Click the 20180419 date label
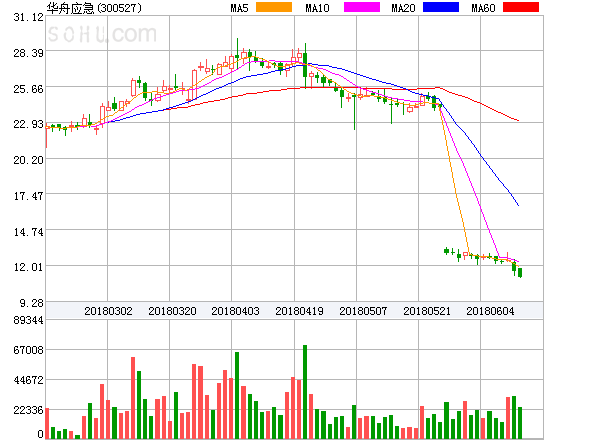 pyautogui.click(x=299, y=311)
